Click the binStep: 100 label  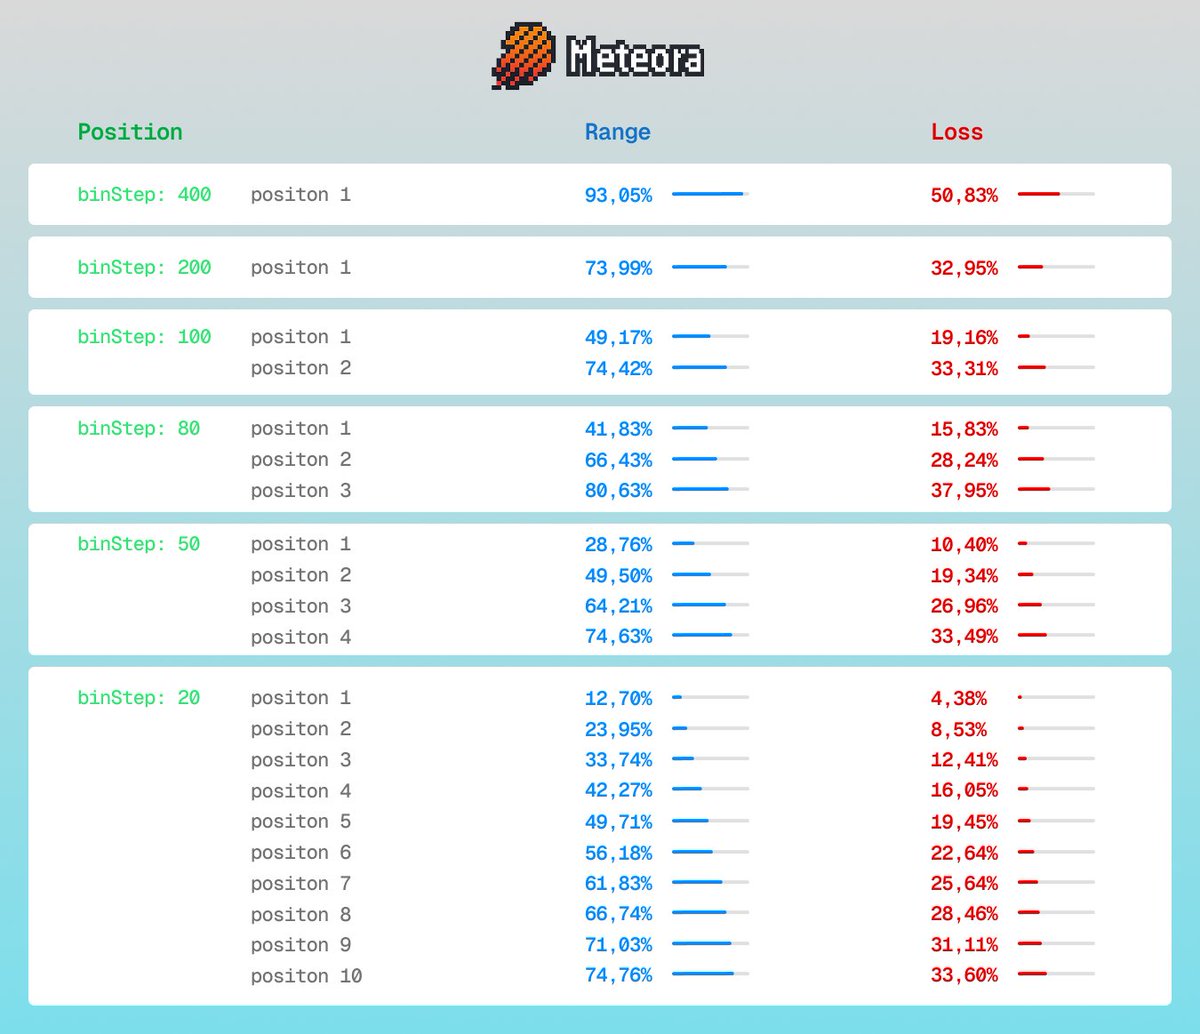144,337
